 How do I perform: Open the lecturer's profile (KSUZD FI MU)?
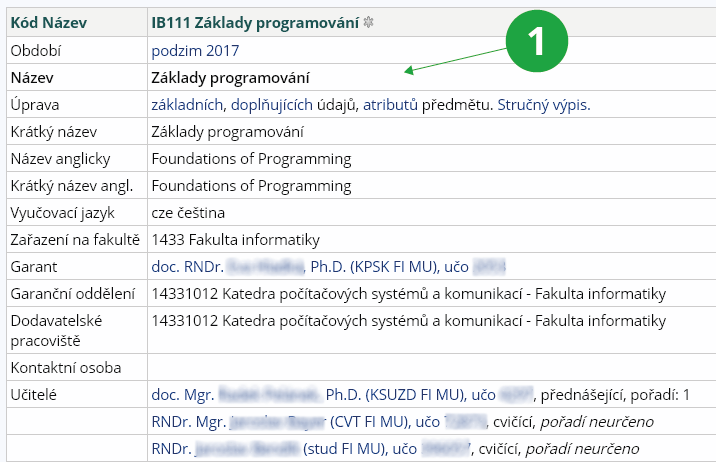click(328, 394)
